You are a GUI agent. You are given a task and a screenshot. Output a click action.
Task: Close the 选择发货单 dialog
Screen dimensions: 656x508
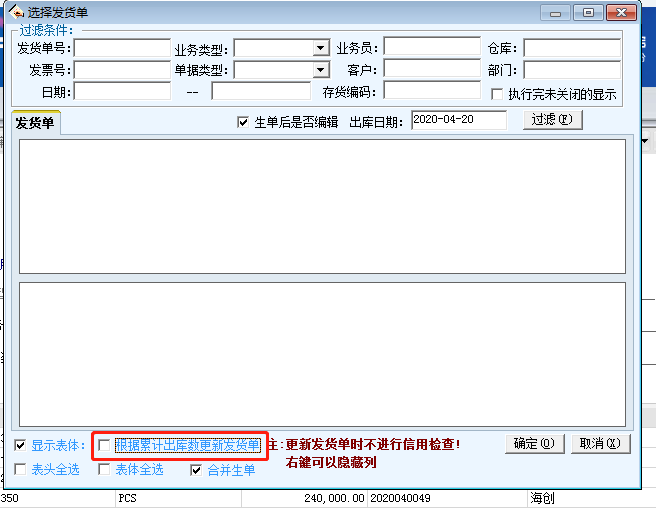[621, 13]
